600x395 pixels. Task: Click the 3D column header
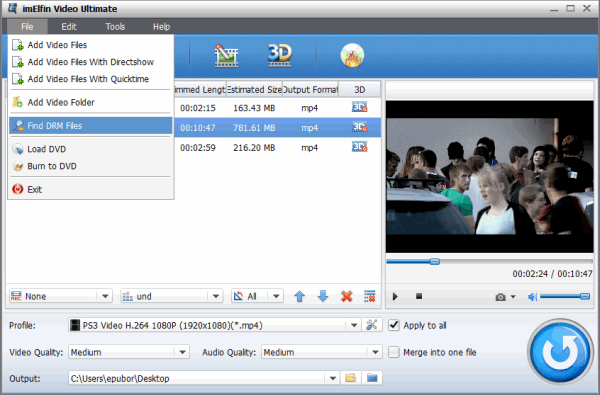tap(359, 90)
